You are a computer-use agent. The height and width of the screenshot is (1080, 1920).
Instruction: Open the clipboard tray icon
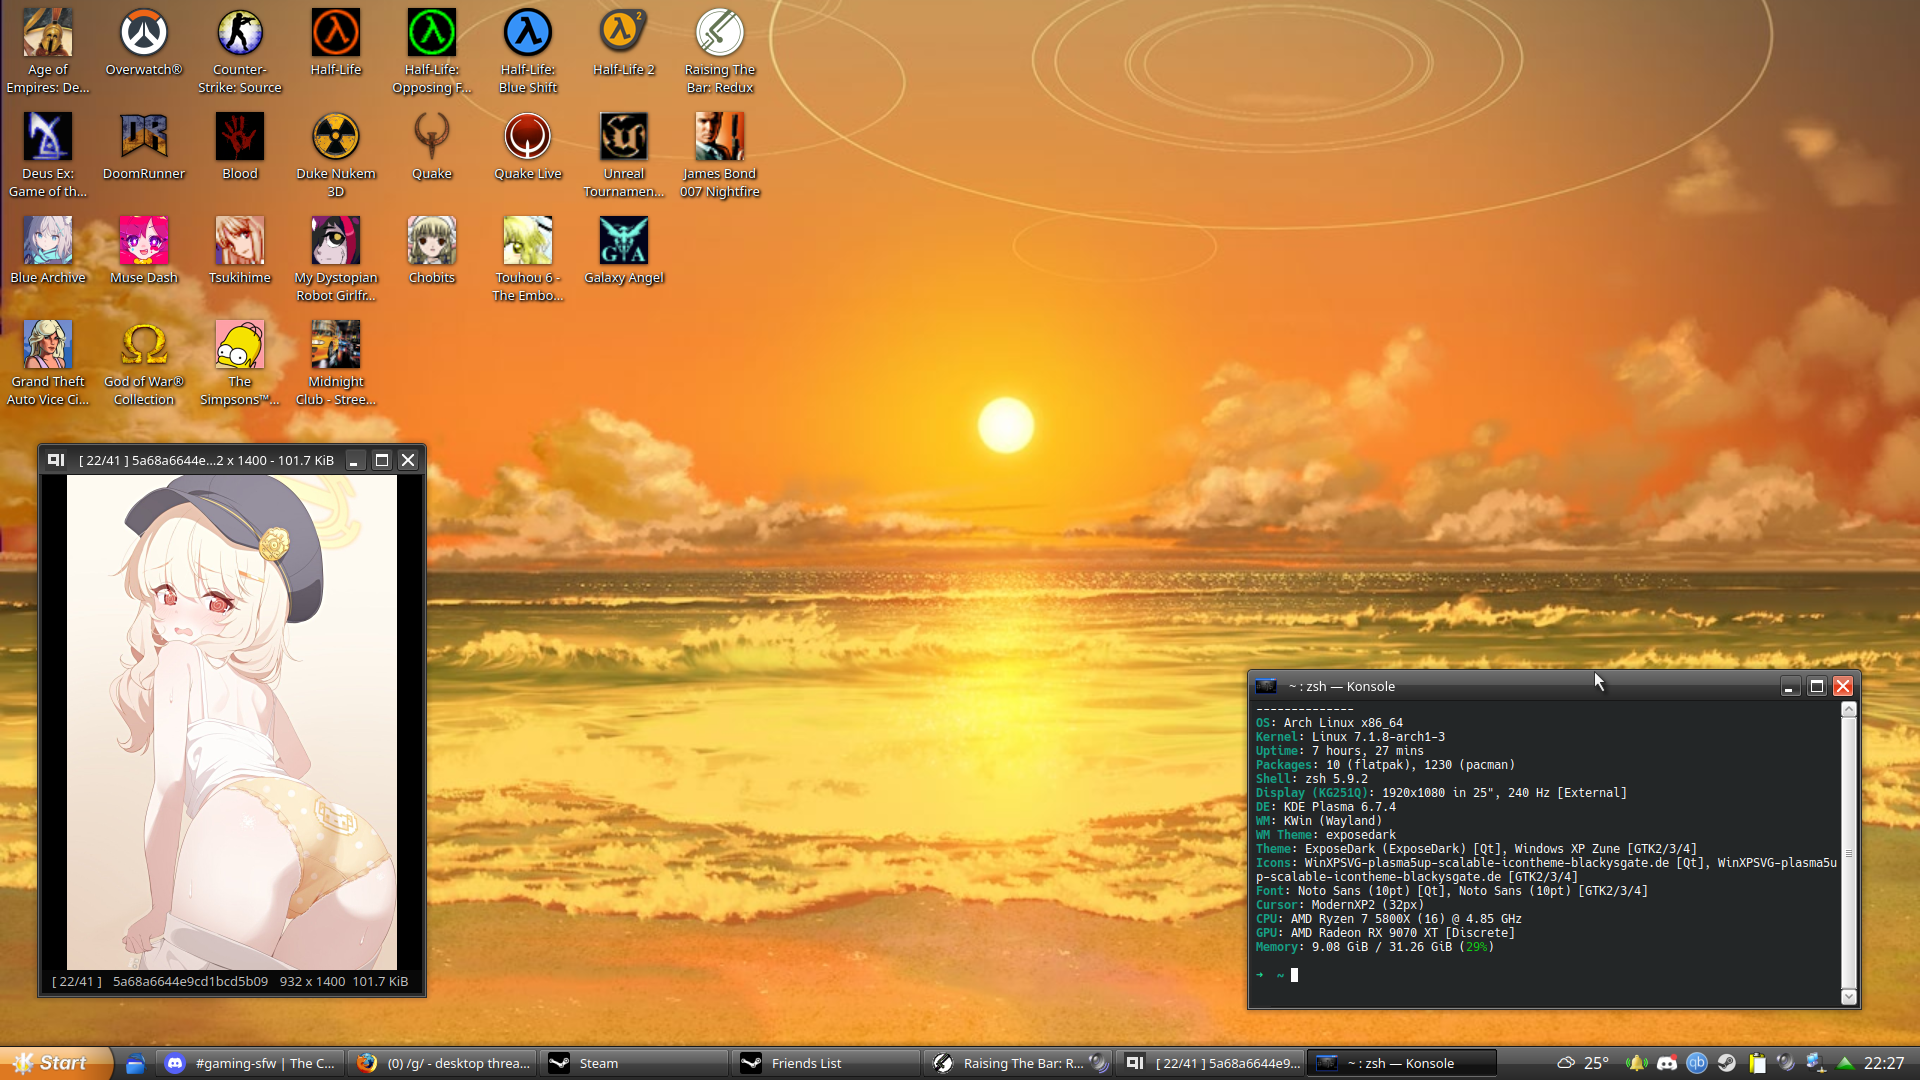tap(1757, 1063)
